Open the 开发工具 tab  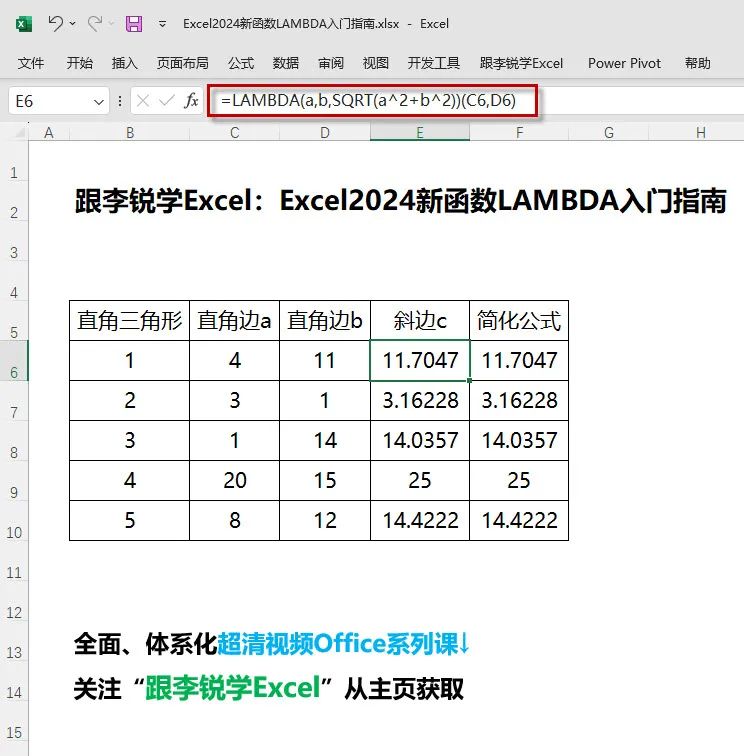pos(434,63)
